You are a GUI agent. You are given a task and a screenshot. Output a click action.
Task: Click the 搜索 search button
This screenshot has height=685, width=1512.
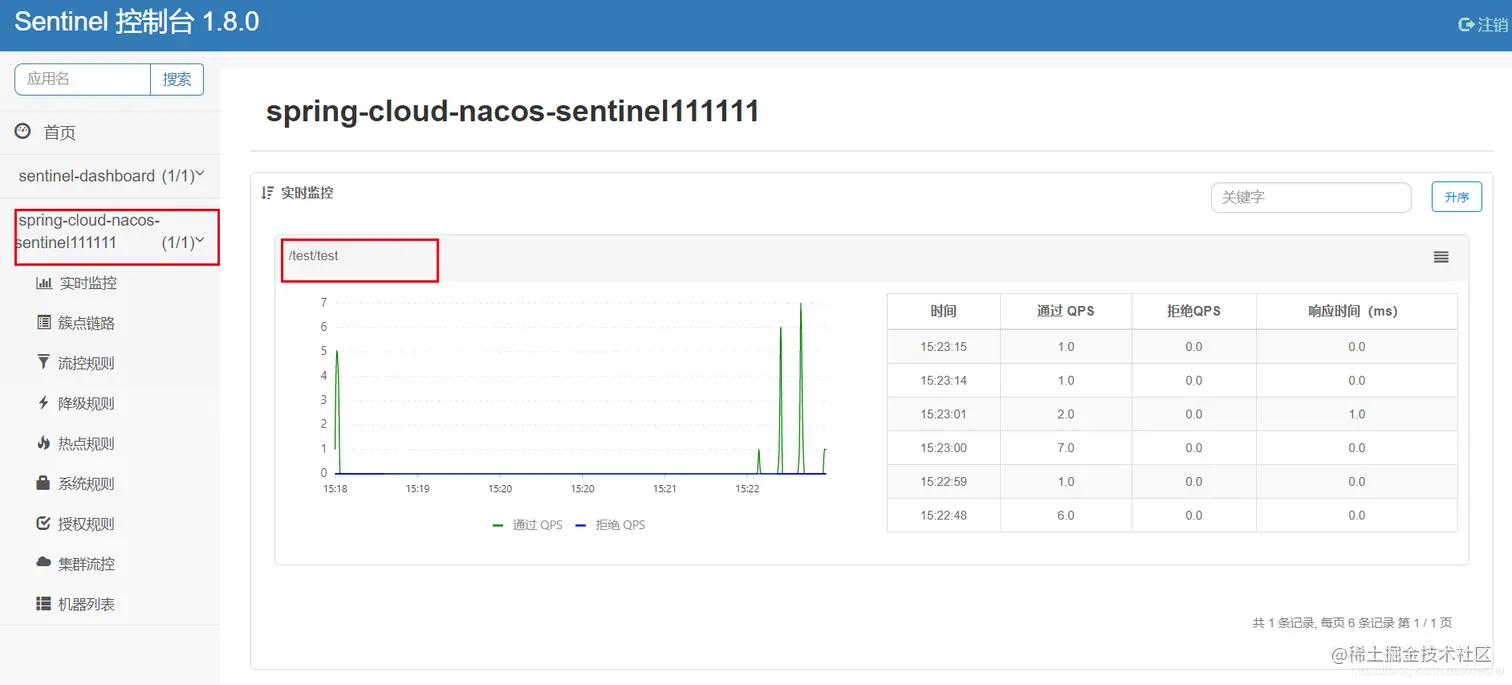[177, 79]
